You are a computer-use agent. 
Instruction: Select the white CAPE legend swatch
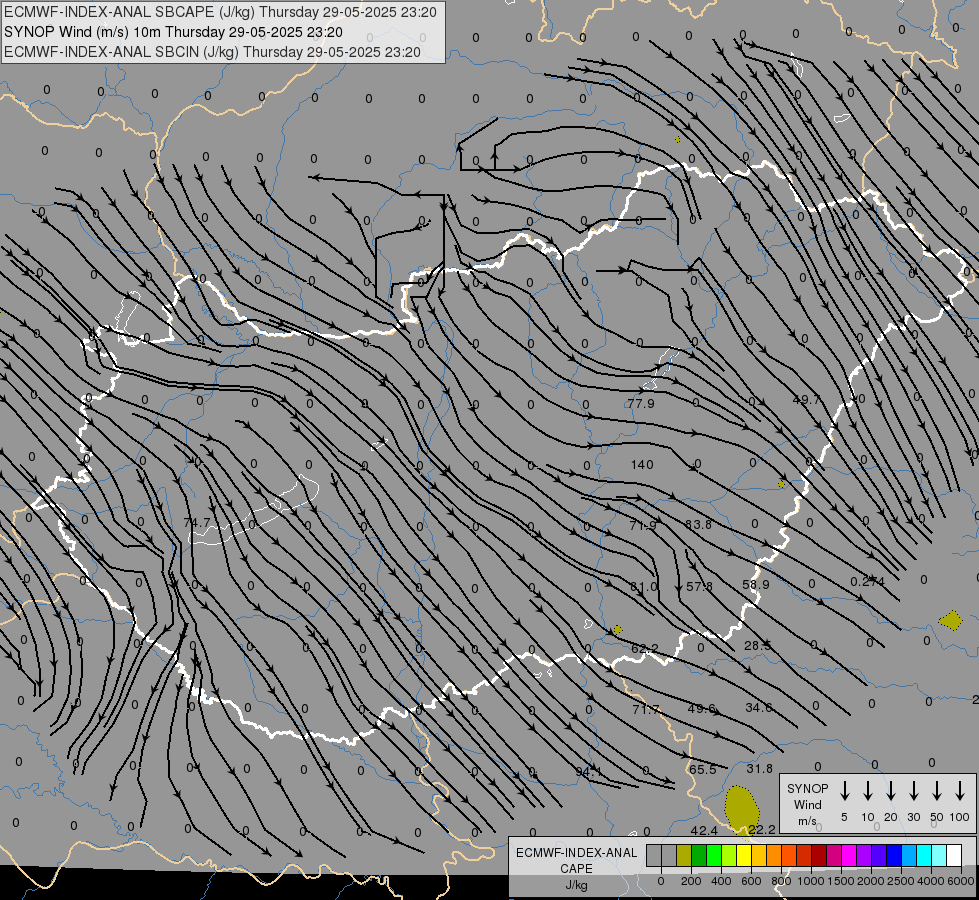(954, 855)
